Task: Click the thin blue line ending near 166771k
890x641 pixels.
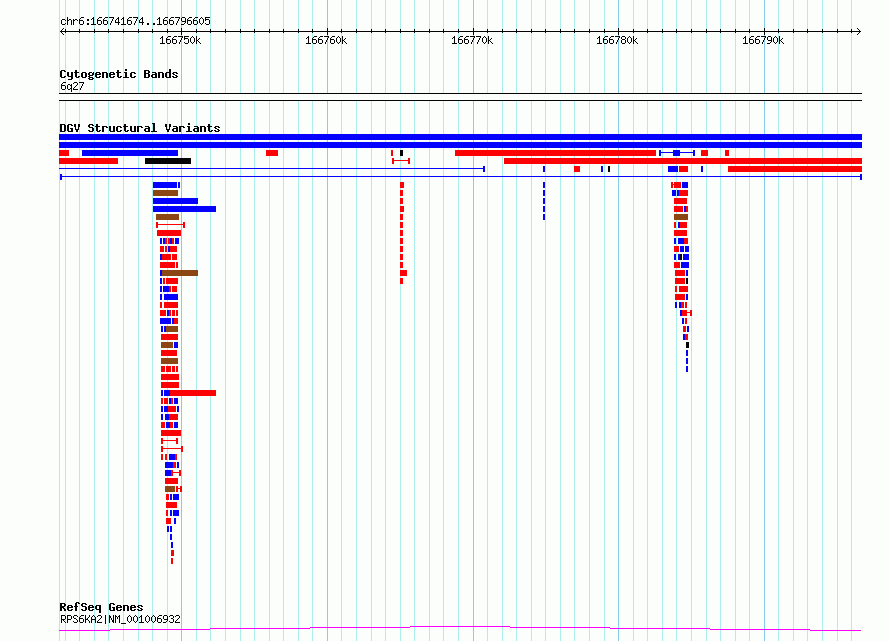Action: coord(272,169)
